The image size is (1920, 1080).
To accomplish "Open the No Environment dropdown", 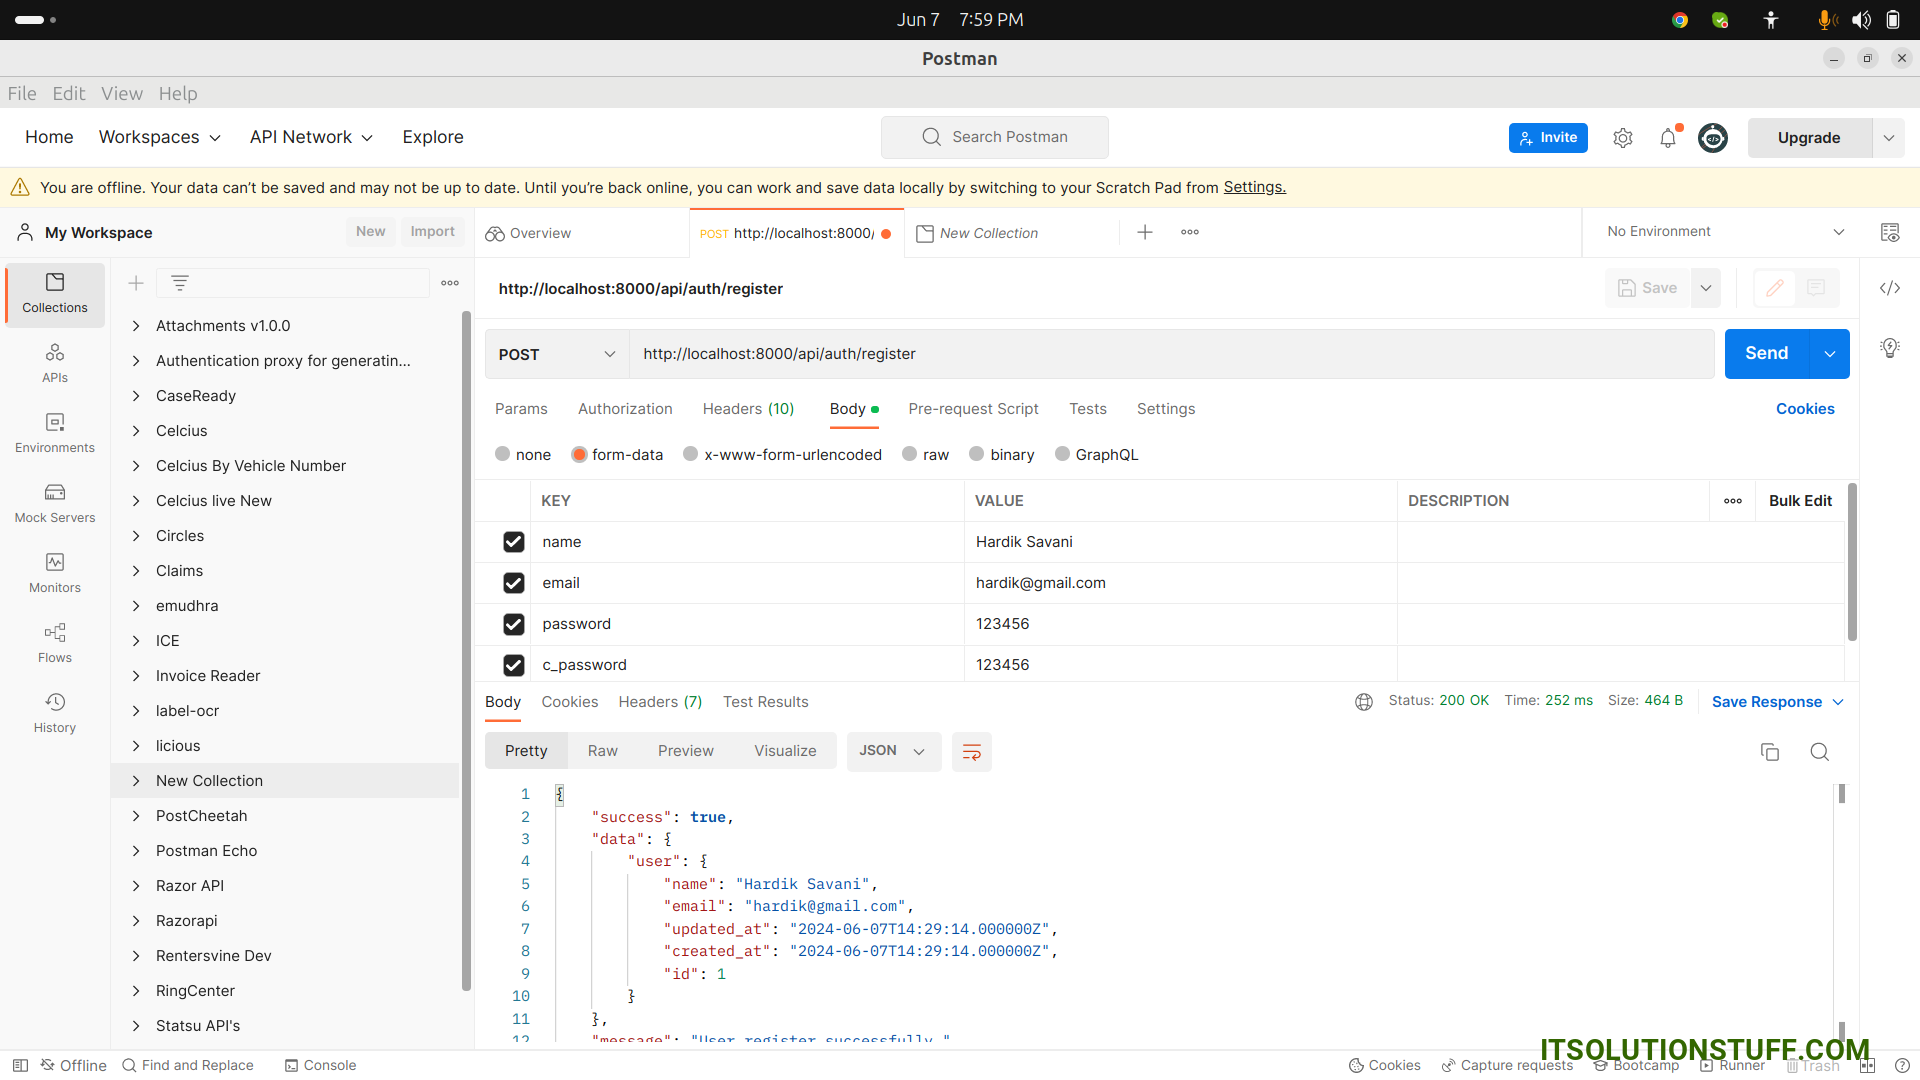I will [x=1725, y=232].
